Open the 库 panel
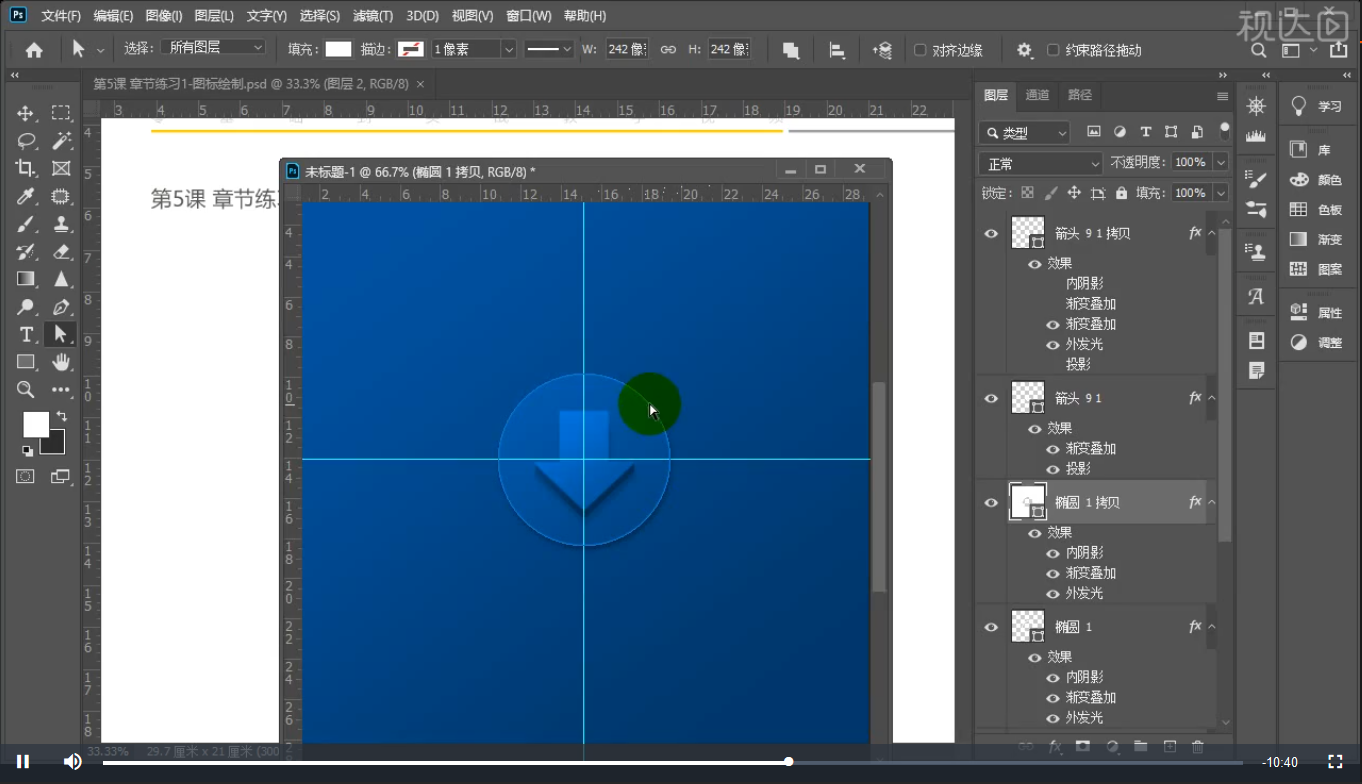Screen dimensions: 1362x784 coord(1312,149)
